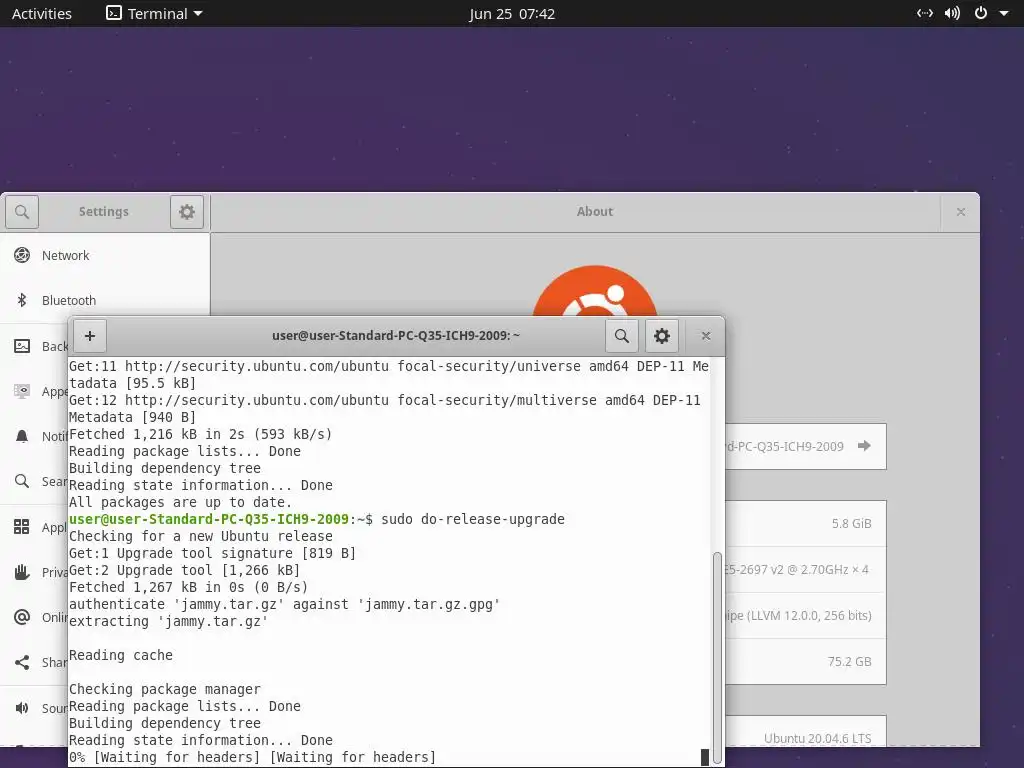Click the Online Accounts at-sign icon
The width and height of the screenshot is (1024, 768).
tap(22, 617)
